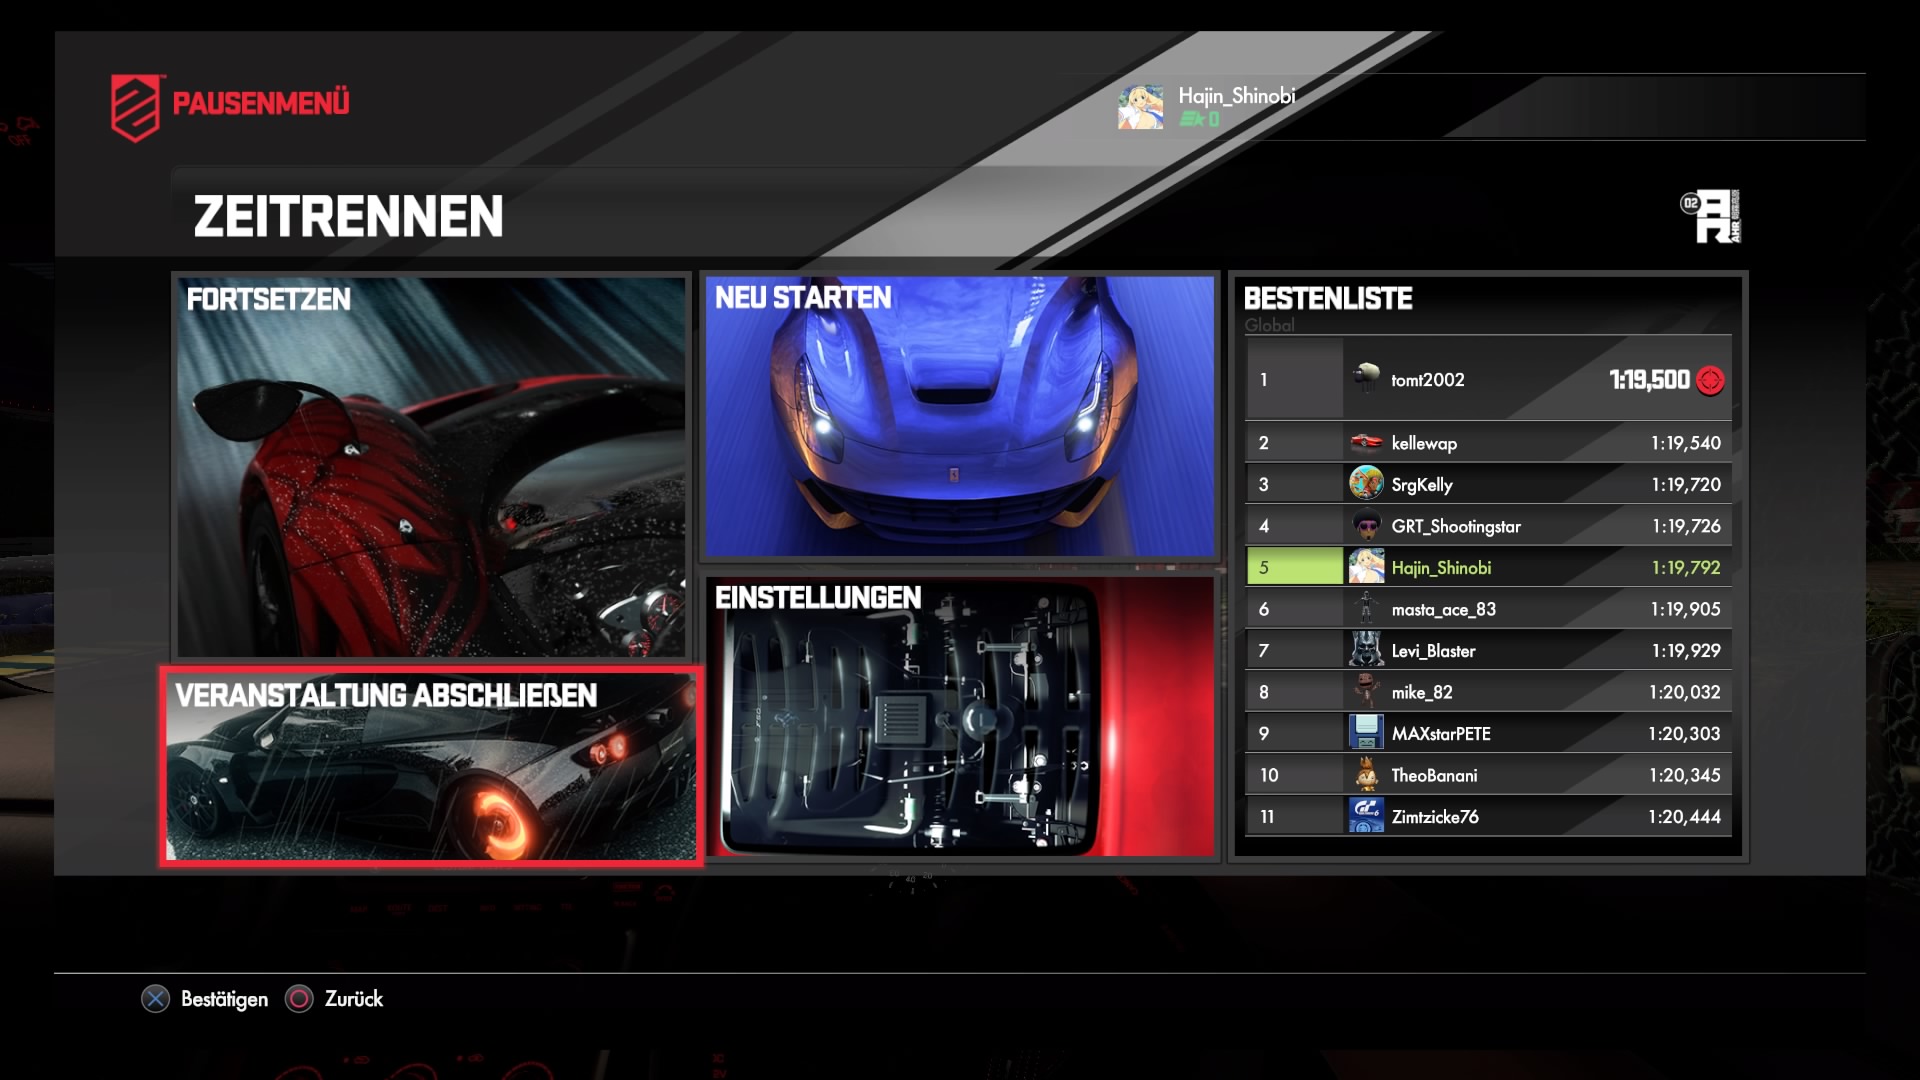Click MAXstarPETE's avatar

(1366, 733)
